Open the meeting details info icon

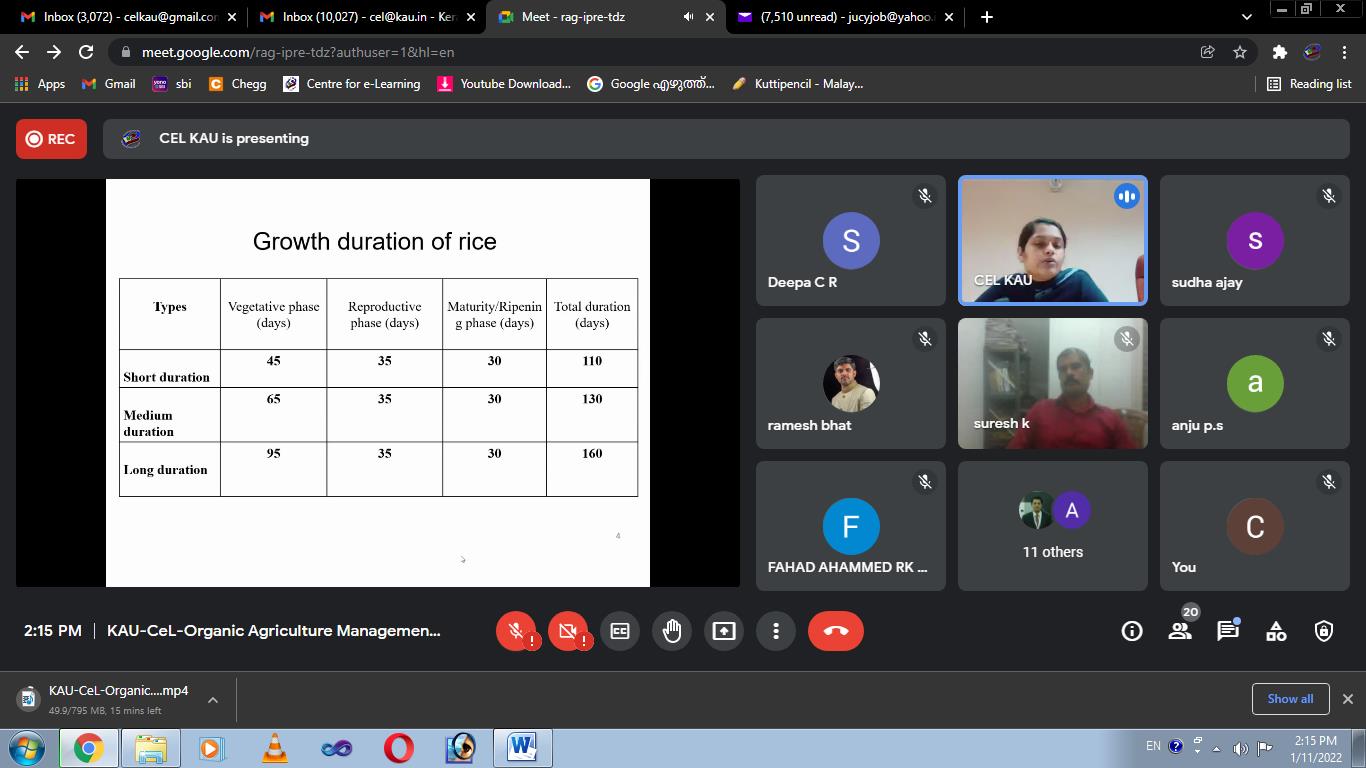tap(1132, 631)
